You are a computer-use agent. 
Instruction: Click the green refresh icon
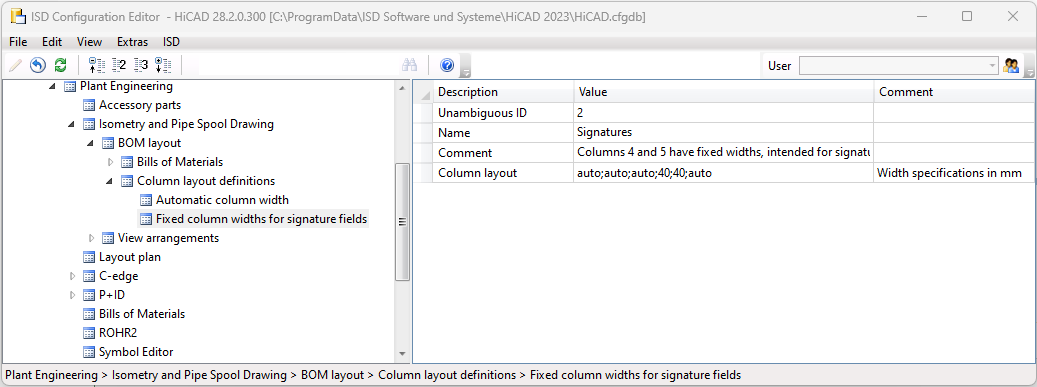(x=60, y=65)
